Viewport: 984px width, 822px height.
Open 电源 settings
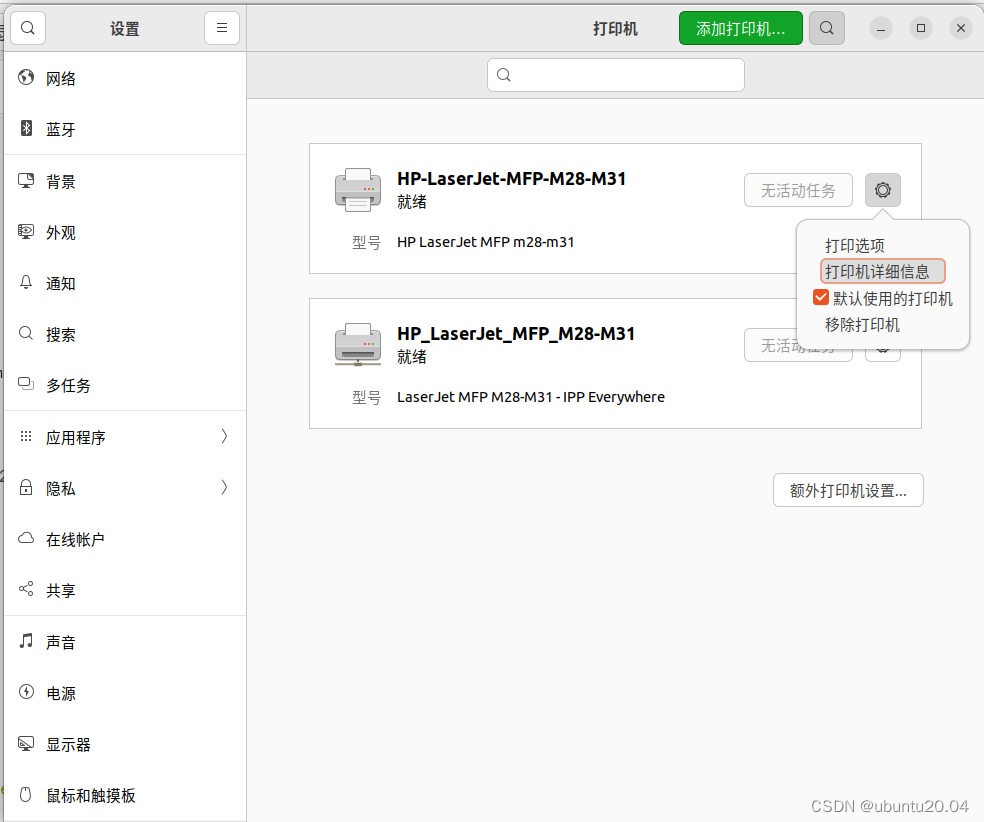125,693
